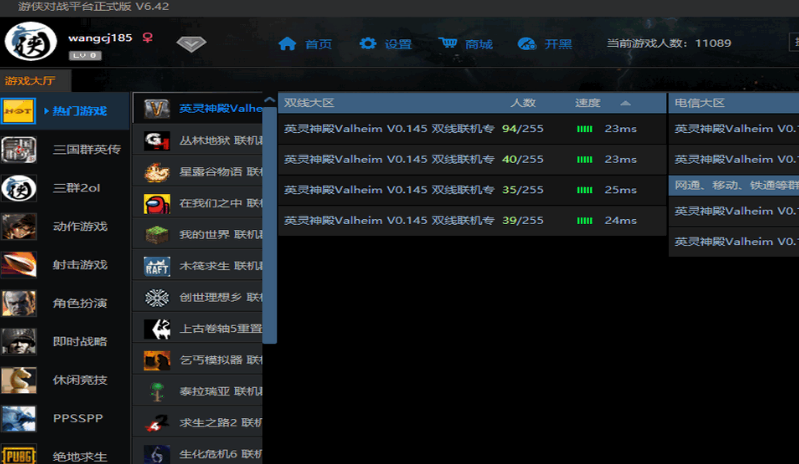Click the 求生之路2 game icon
This screenshot has width=799, height=464.
click(156, 423)
